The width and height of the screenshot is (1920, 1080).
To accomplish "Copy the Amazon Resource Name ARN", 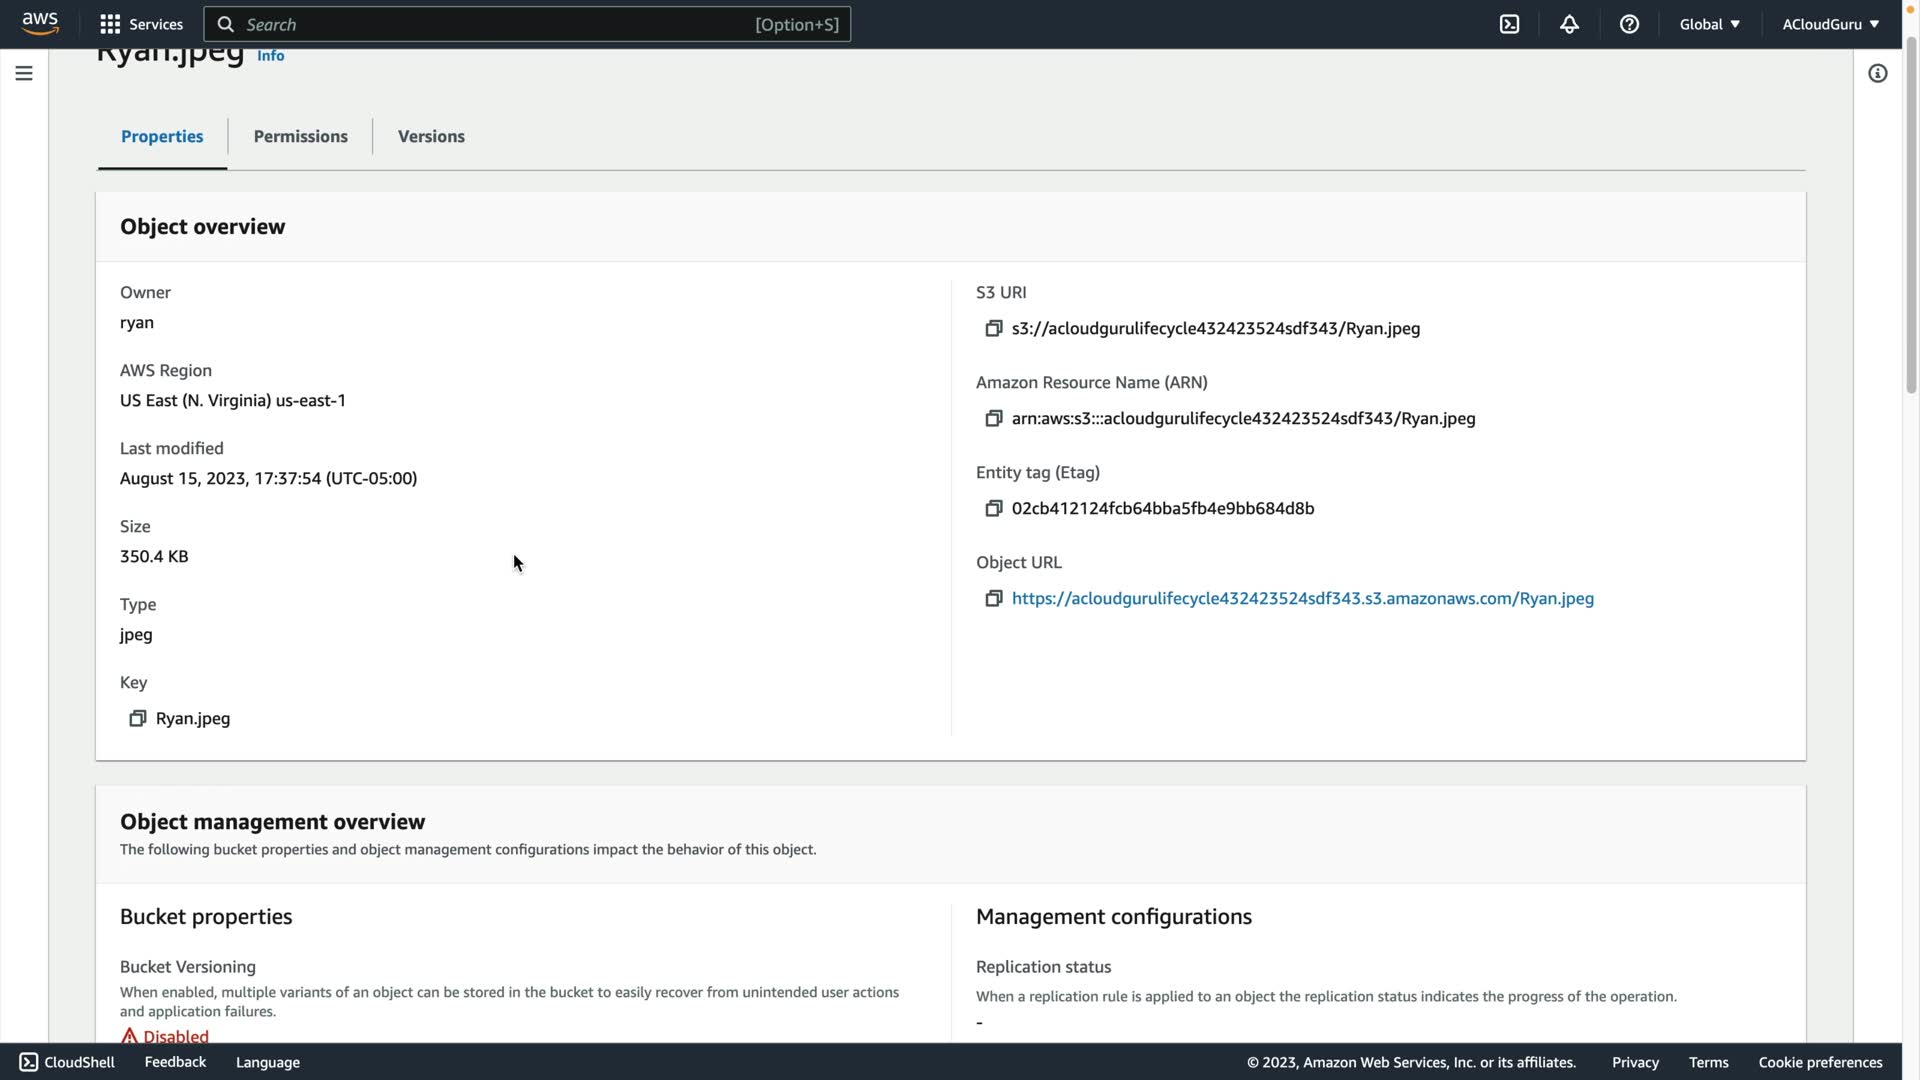I will click(x=993, y=419).
